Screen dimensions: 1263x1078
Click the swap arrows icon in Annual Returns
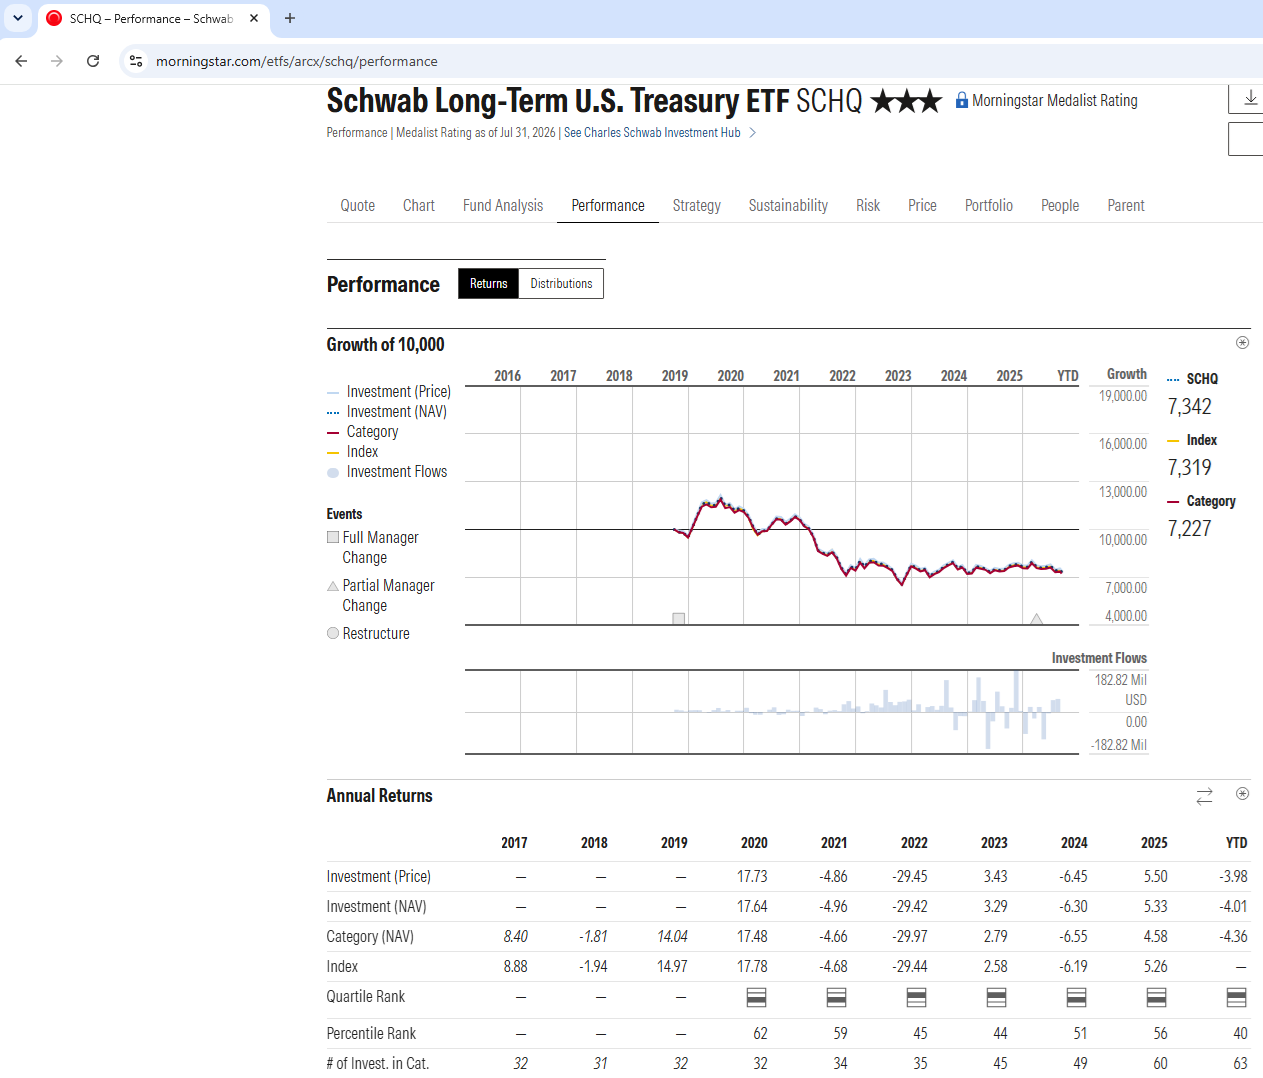pos(1204,796)
